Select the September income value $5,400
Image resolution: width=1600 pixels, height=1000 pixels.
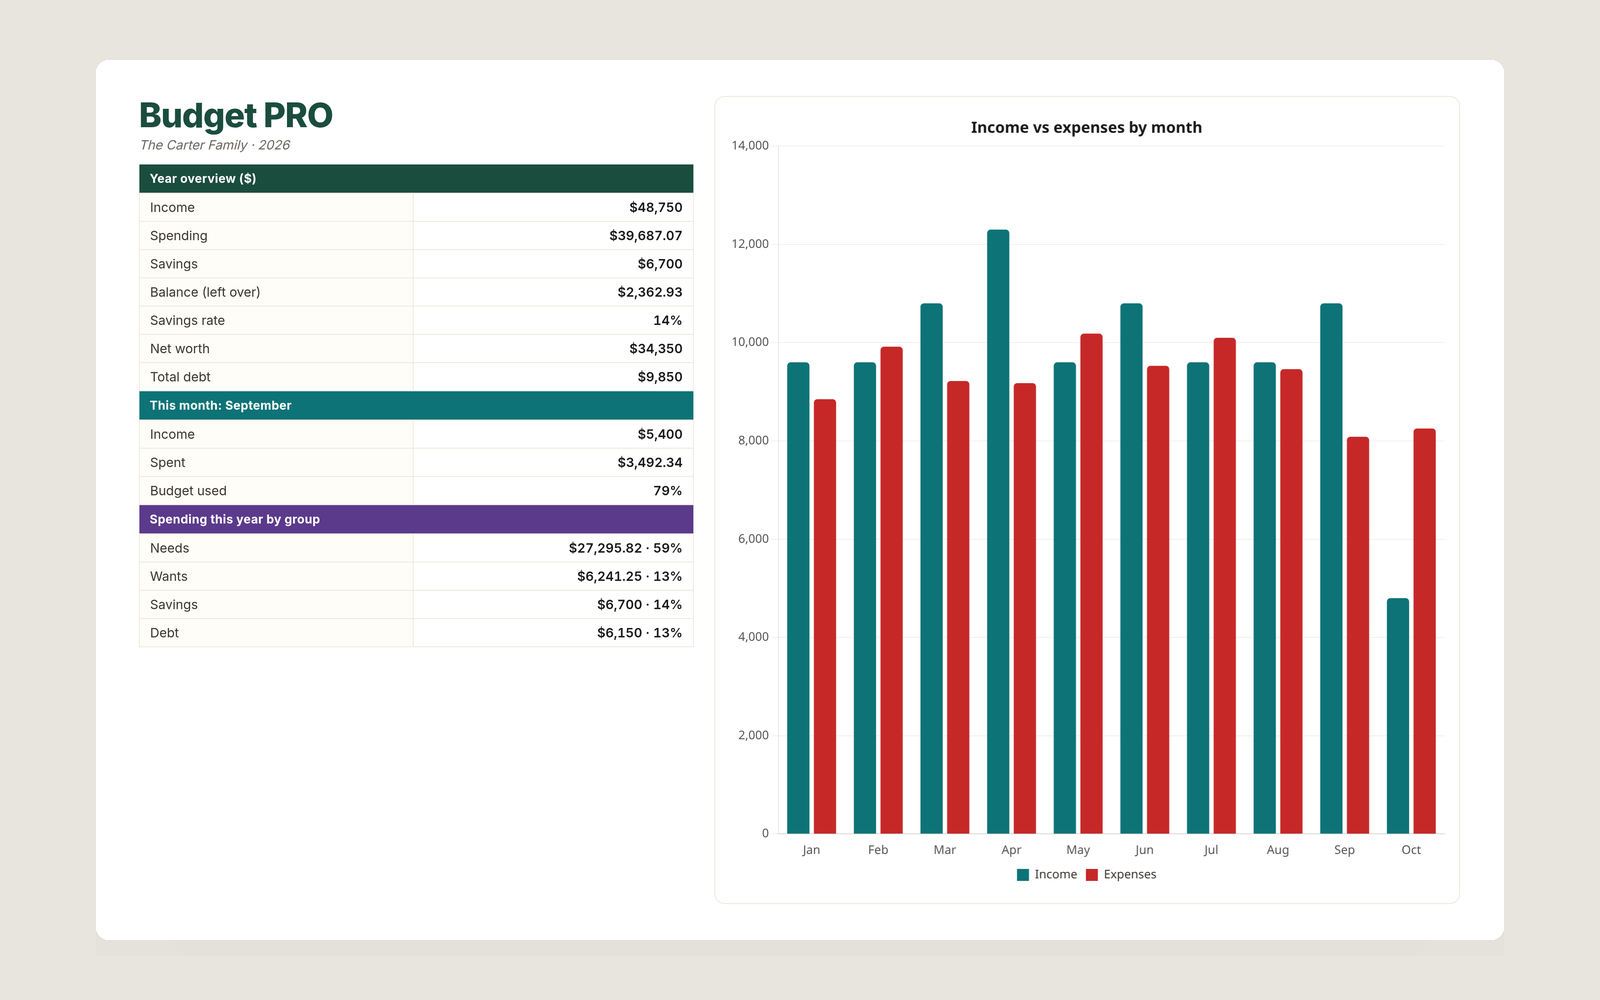pyautogui.click(x=660, y=434)
